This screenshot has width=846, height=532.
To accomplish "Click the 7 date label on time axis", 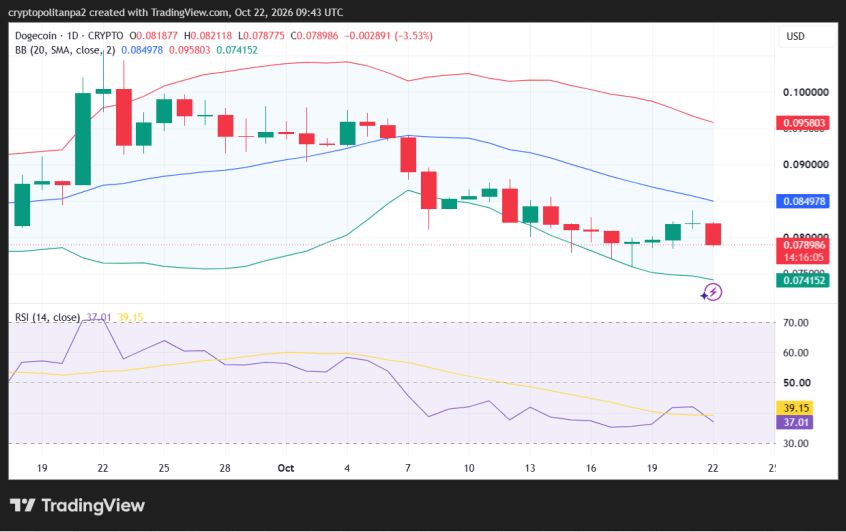I will pyautogui.click(x=408, y=468).
